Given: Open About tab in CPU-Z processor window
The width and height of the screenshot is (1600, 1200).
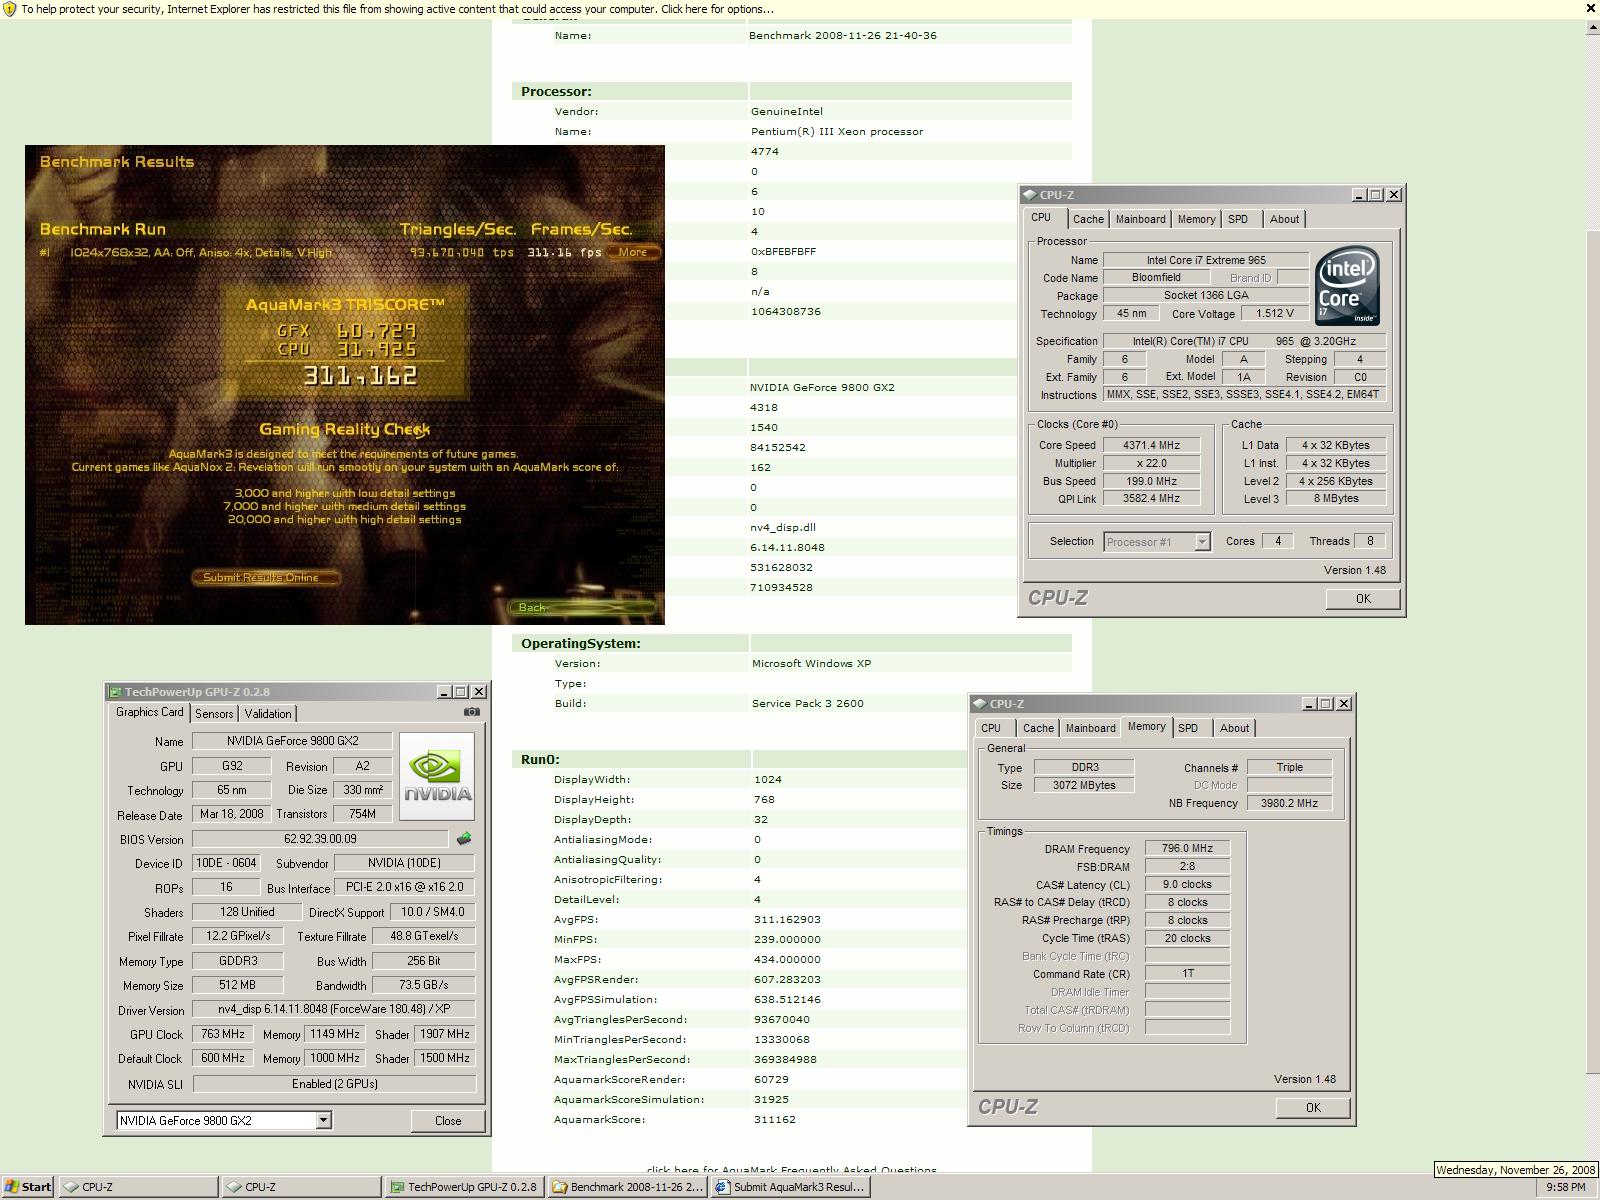Looking at the screenshot, I should point(1285,219).
